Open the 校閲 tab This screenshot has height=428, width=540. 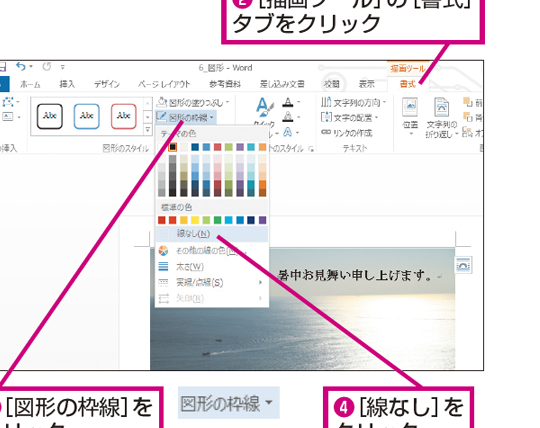point(332,84)
